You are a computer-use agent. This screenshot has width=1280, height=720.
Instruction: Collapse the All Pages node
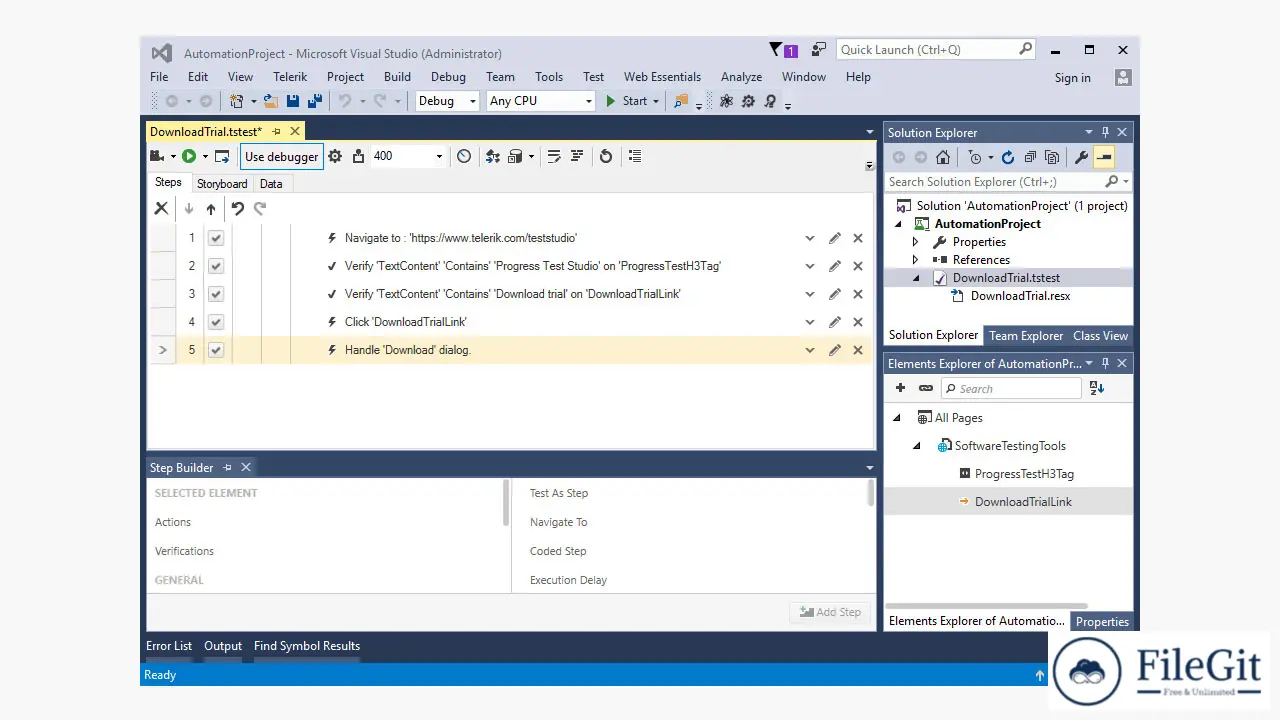tap(897, 418)
